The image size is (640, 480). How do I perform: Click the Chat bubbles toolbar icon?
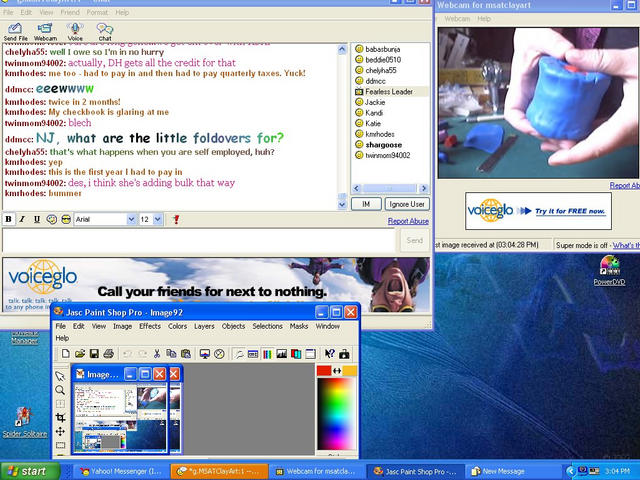[x=104, y=32]
